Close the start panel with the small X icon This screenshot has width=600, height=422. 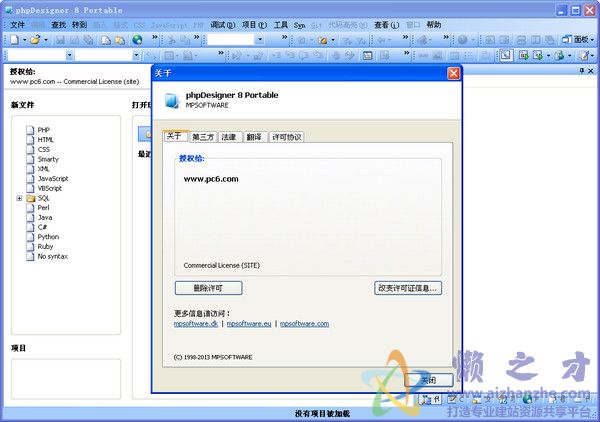pos(591,70)
